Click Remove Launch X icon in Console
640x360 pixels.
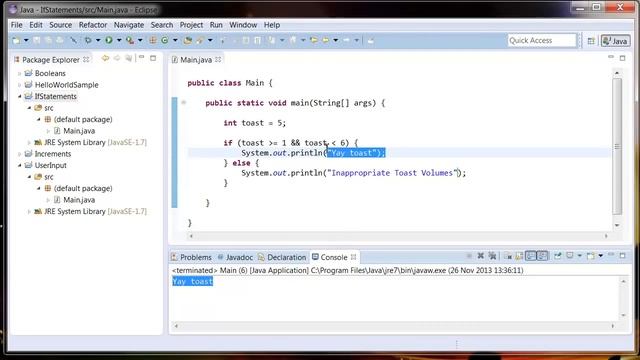click(x=481, y=256)
